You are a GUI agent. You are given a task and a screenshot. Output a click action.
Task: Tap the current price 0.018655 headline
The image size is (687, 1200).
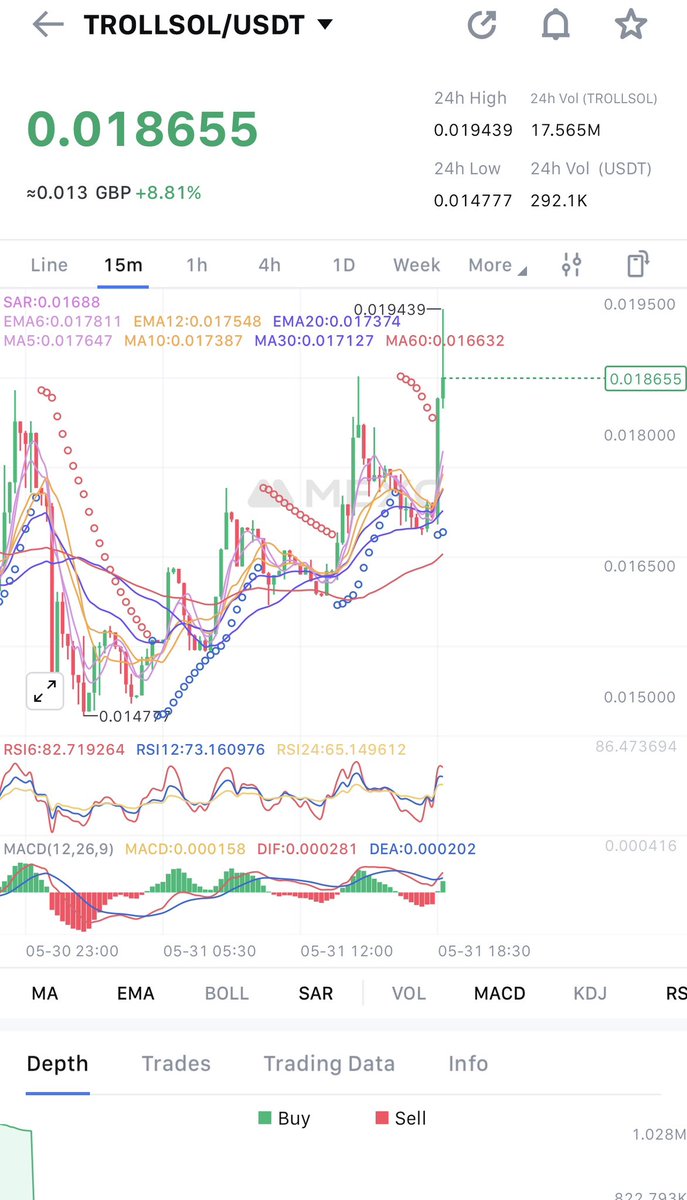click(142, 129)
